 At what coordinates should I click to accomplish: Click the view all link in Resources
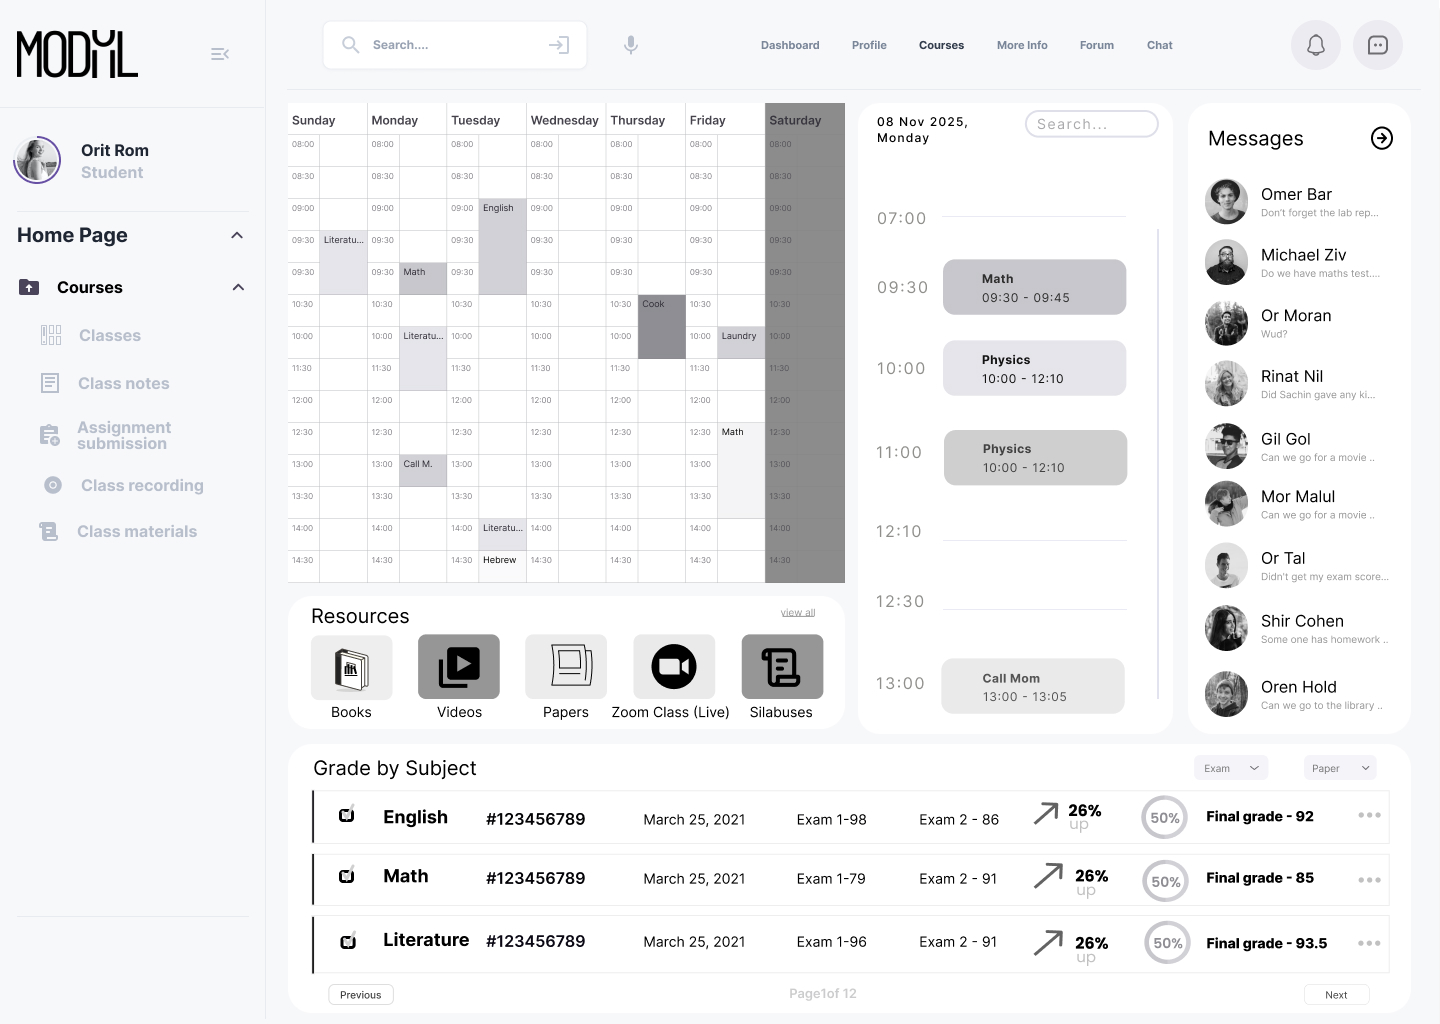tap(797, 612)
